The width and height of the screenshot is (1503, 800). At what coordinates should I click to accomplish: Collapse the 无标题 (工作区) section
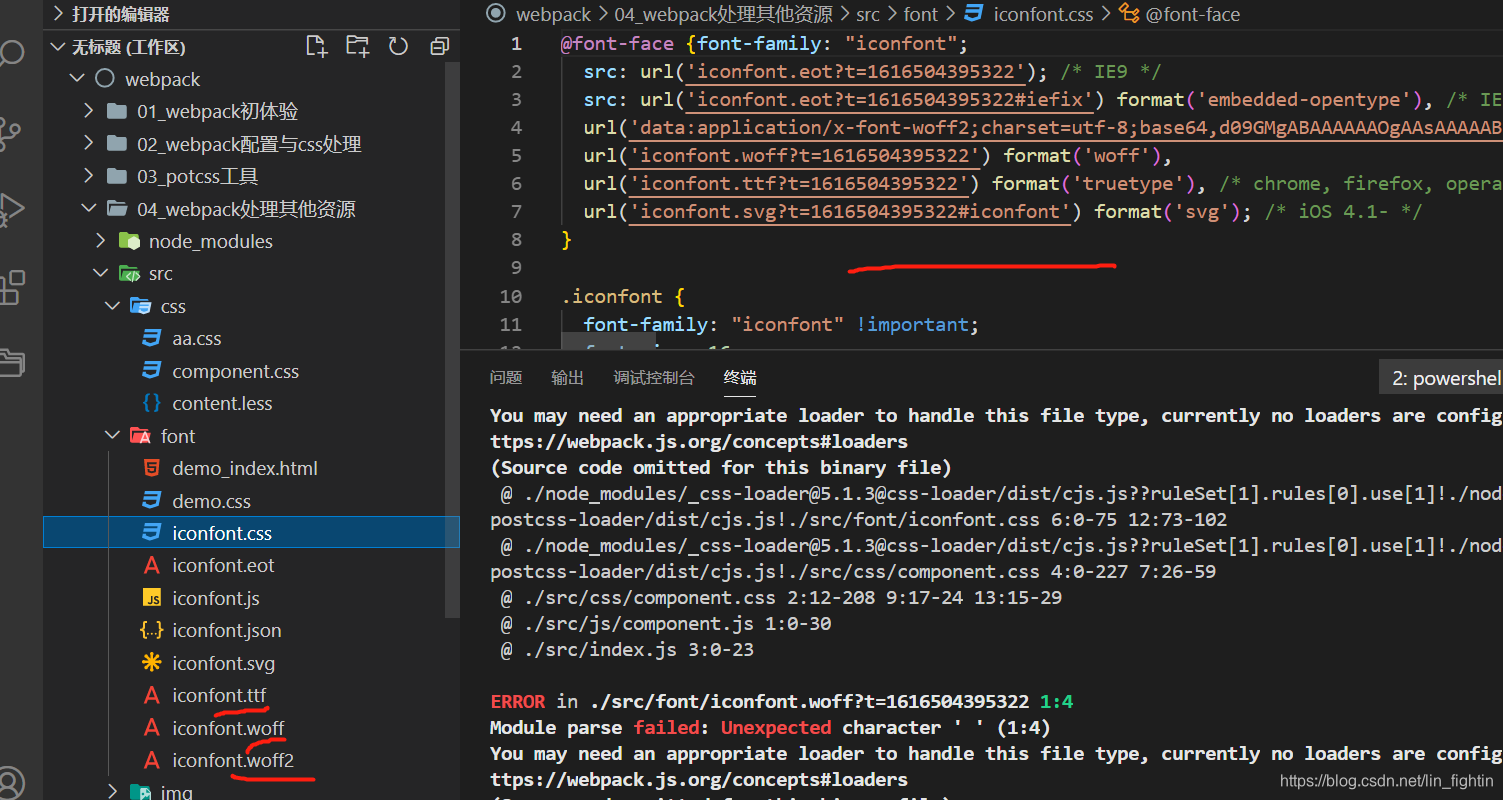[57, 47]
